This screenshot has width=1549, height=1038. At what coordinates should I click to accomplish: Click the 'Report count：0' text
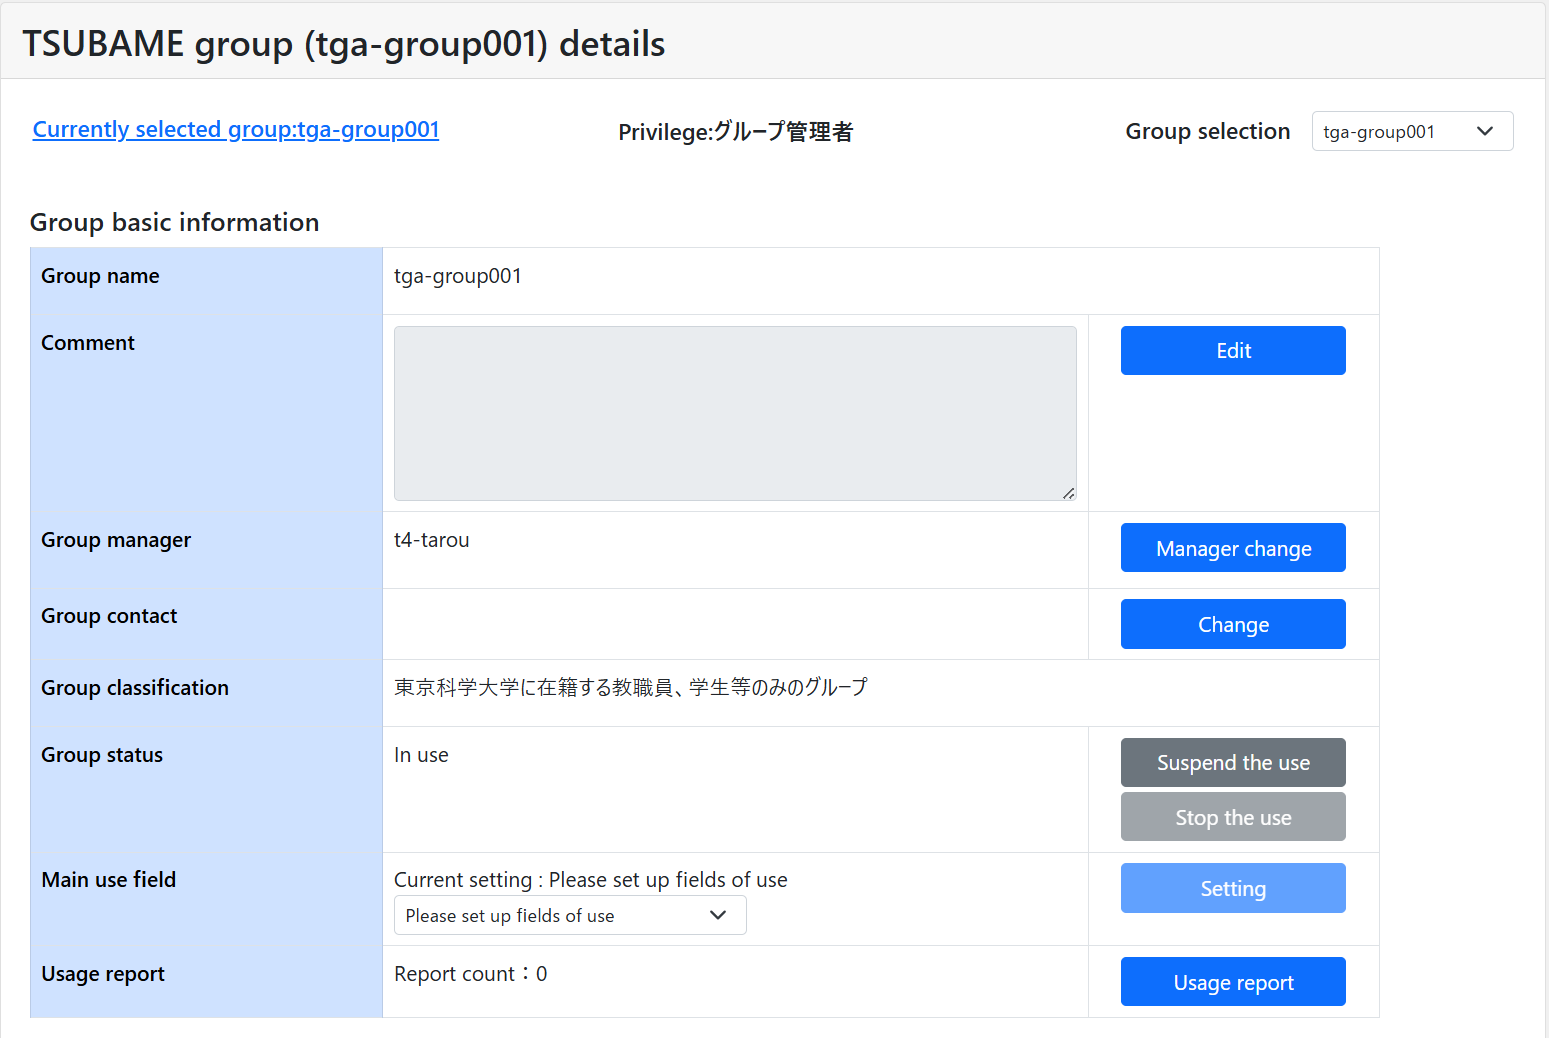(470, 975)
